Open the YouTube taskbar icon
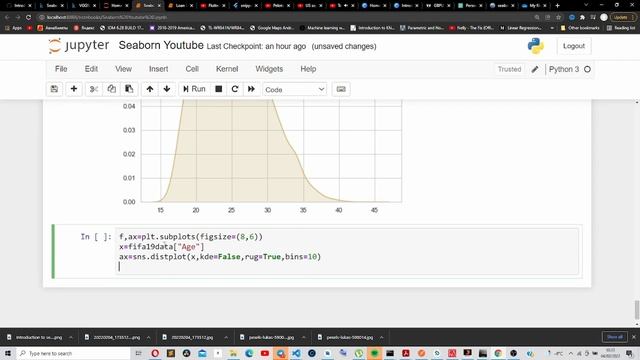The width and height of the screenshot is (640, 360). [x=265, y=353]
